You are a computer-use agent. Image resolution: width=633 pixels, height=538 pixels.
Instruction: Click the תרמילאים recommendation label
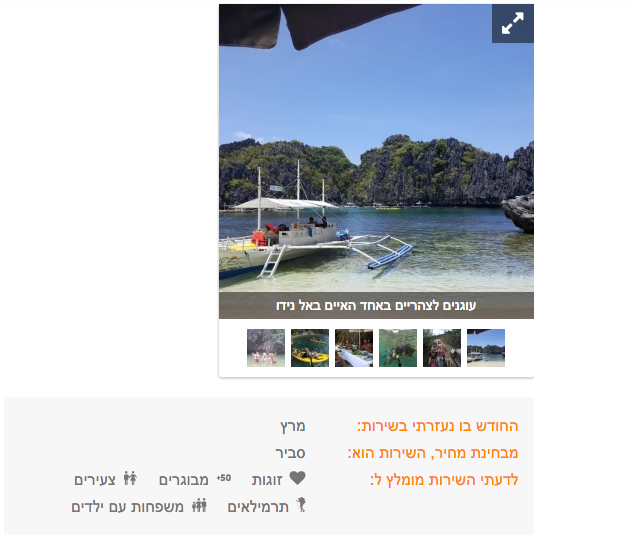coord(258,507)
